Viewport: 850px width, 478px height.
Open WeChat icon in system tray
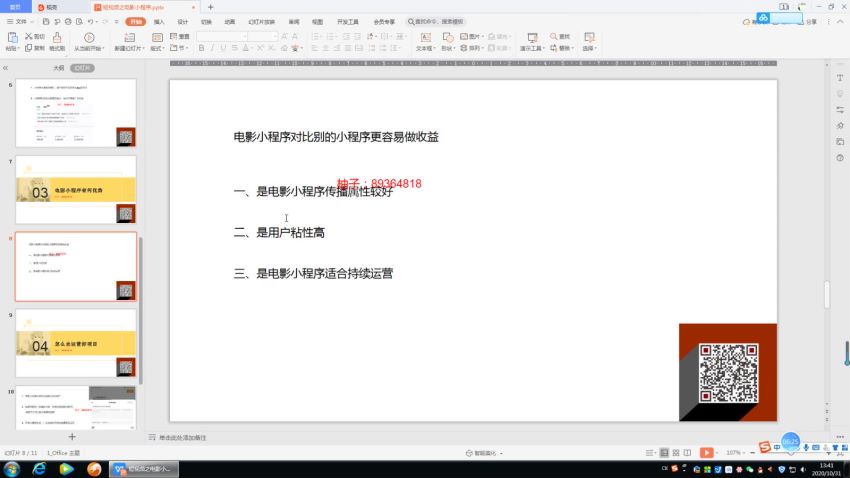[x=750, y=469]
